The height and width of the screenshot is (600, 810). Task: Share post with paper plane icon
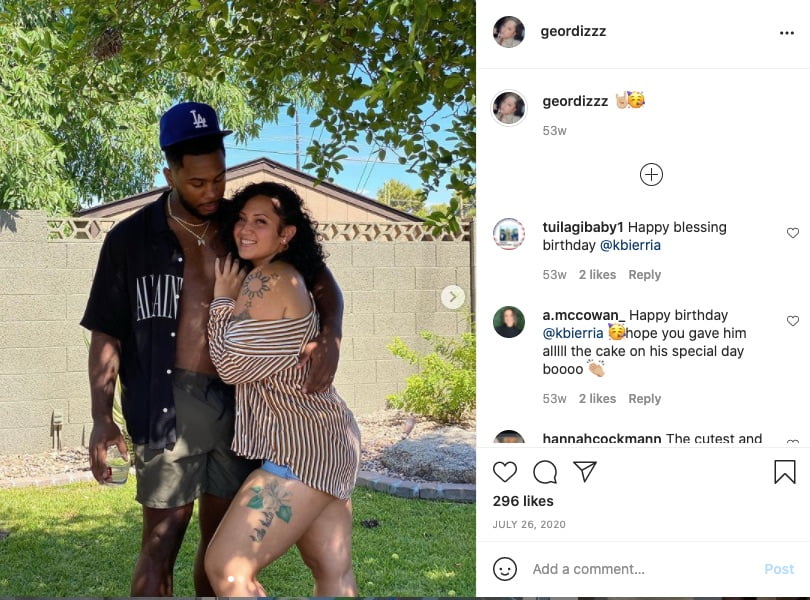pyautogui.click(x=585, y=471)
